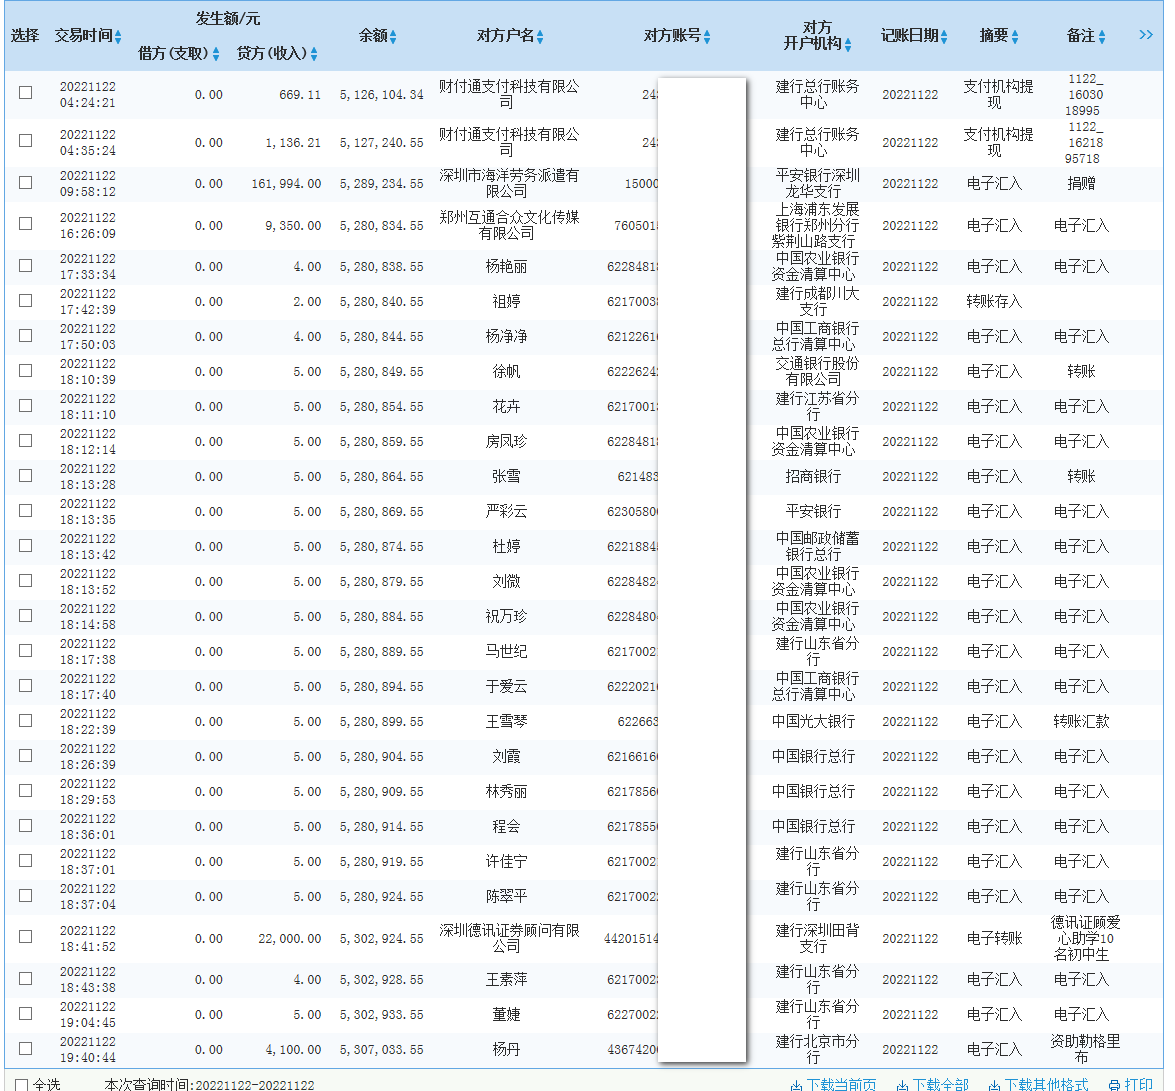This screenshot has width=1175, height=1091.
Task: Click the 4,100.00 credit amount
Action: [x=293, y=1050]
